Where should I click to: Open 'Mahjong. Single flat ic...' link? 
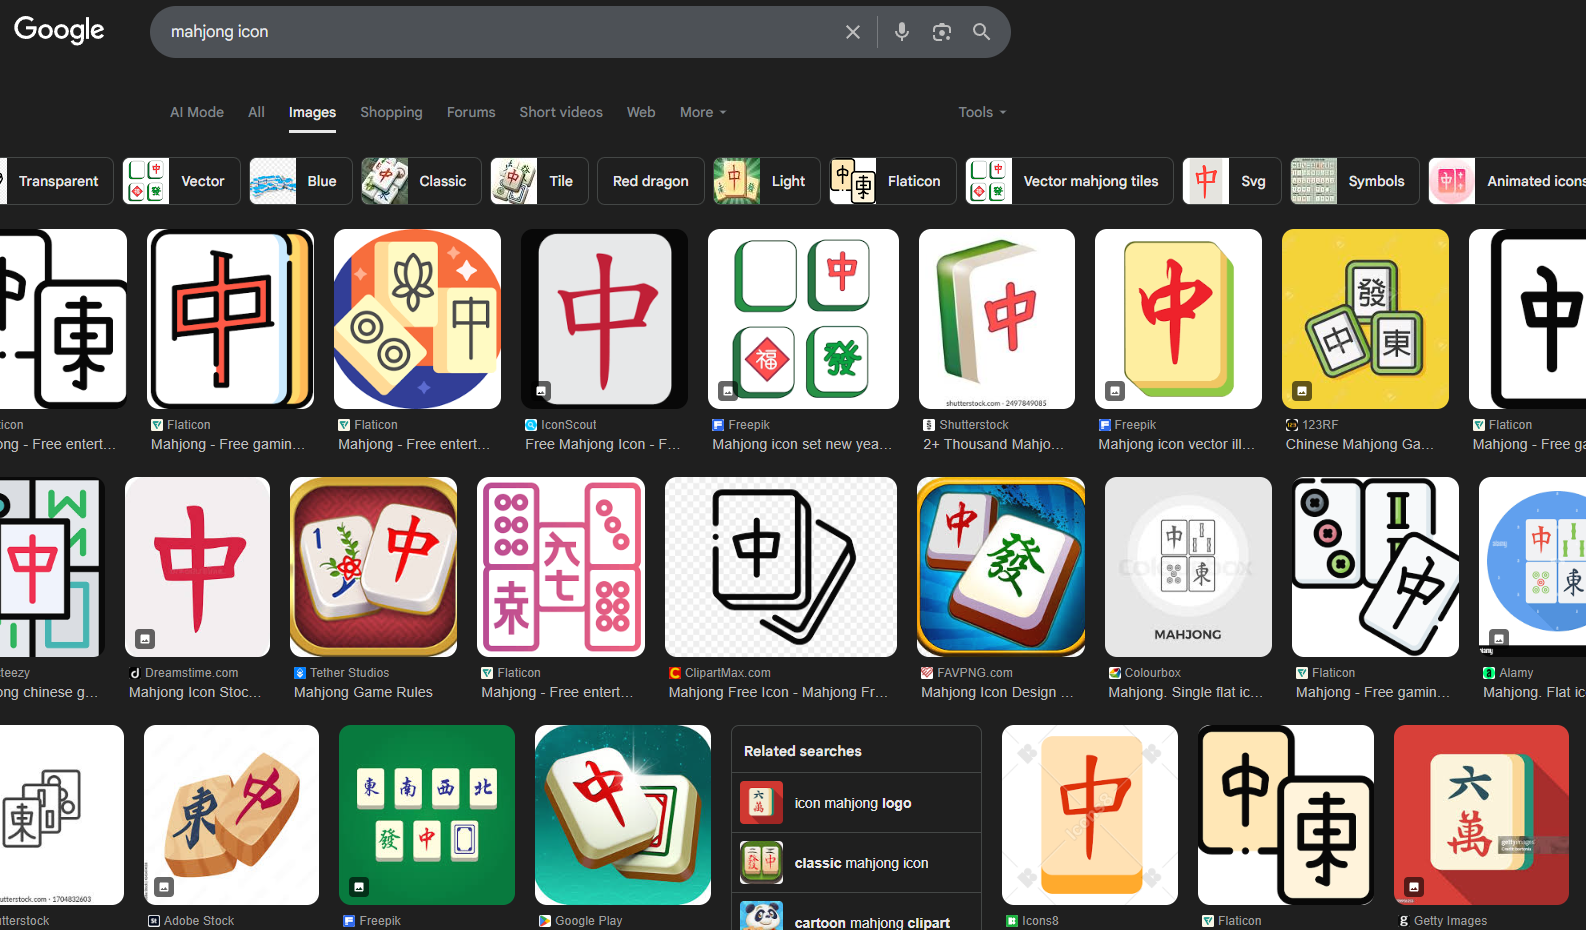[x=1186, y=692]
